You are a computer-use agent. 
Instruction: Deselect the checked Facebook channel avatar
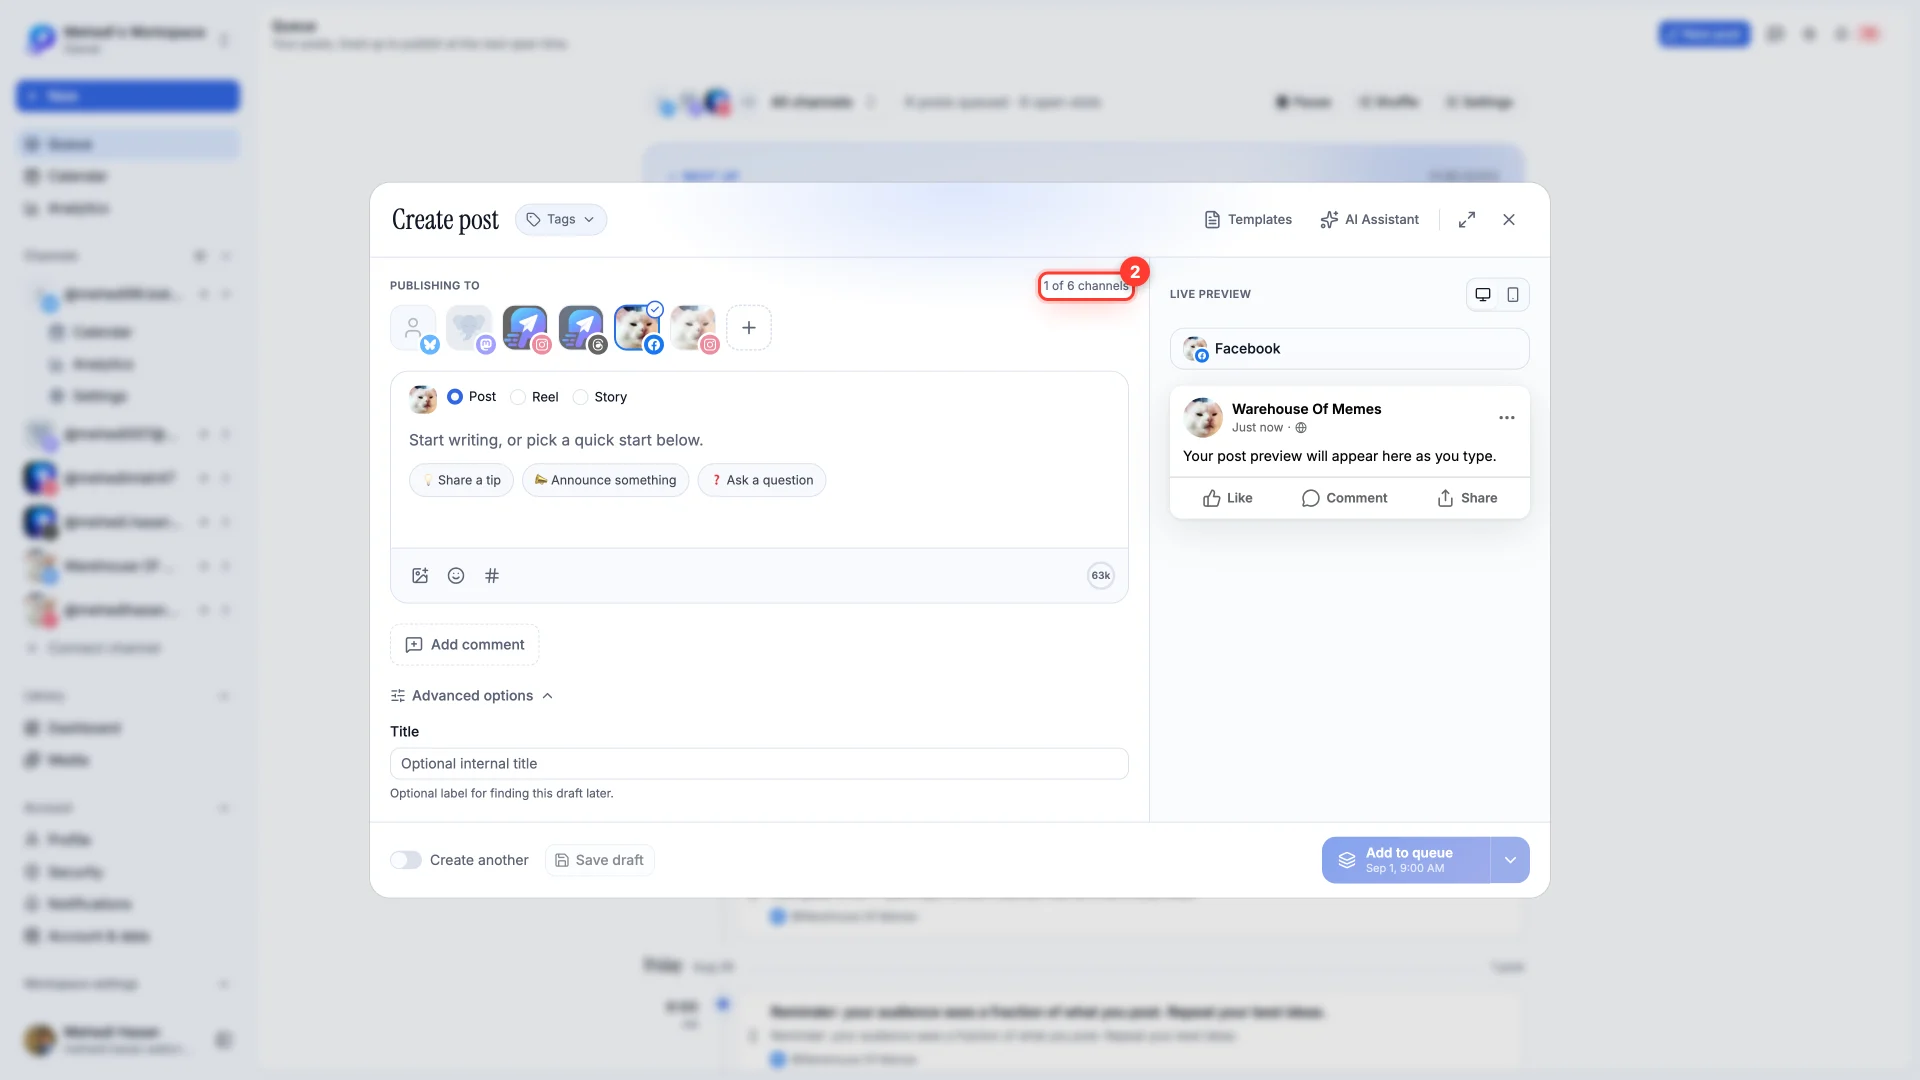637,328
